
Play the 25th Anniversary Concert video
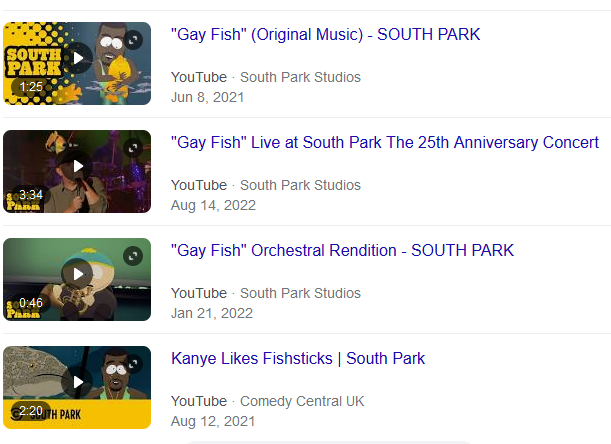pyautogui.click(x=77, y=165)
